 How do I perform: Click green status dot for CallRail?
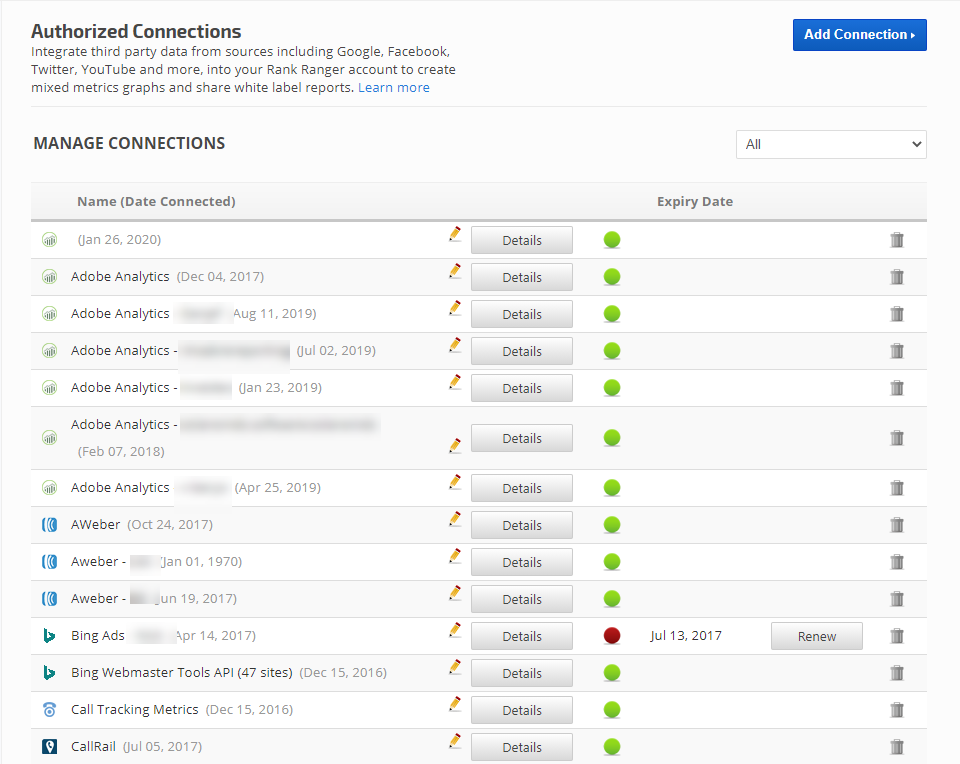coord(612,747)
